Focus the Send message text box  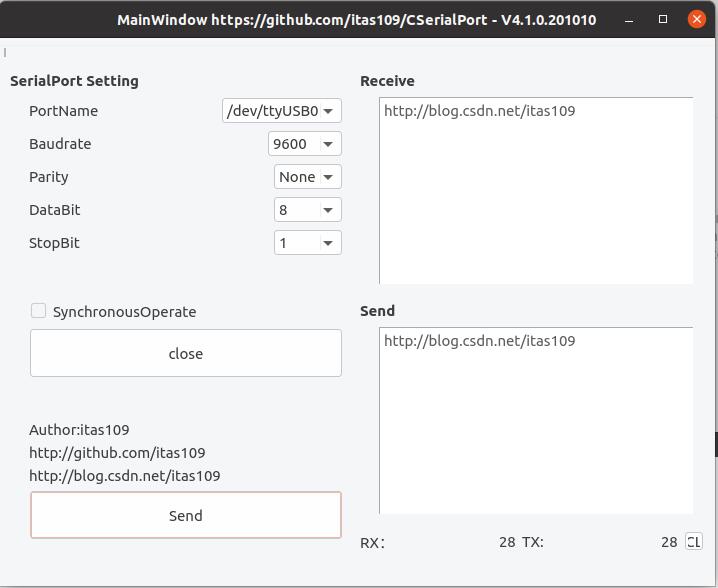536,420
